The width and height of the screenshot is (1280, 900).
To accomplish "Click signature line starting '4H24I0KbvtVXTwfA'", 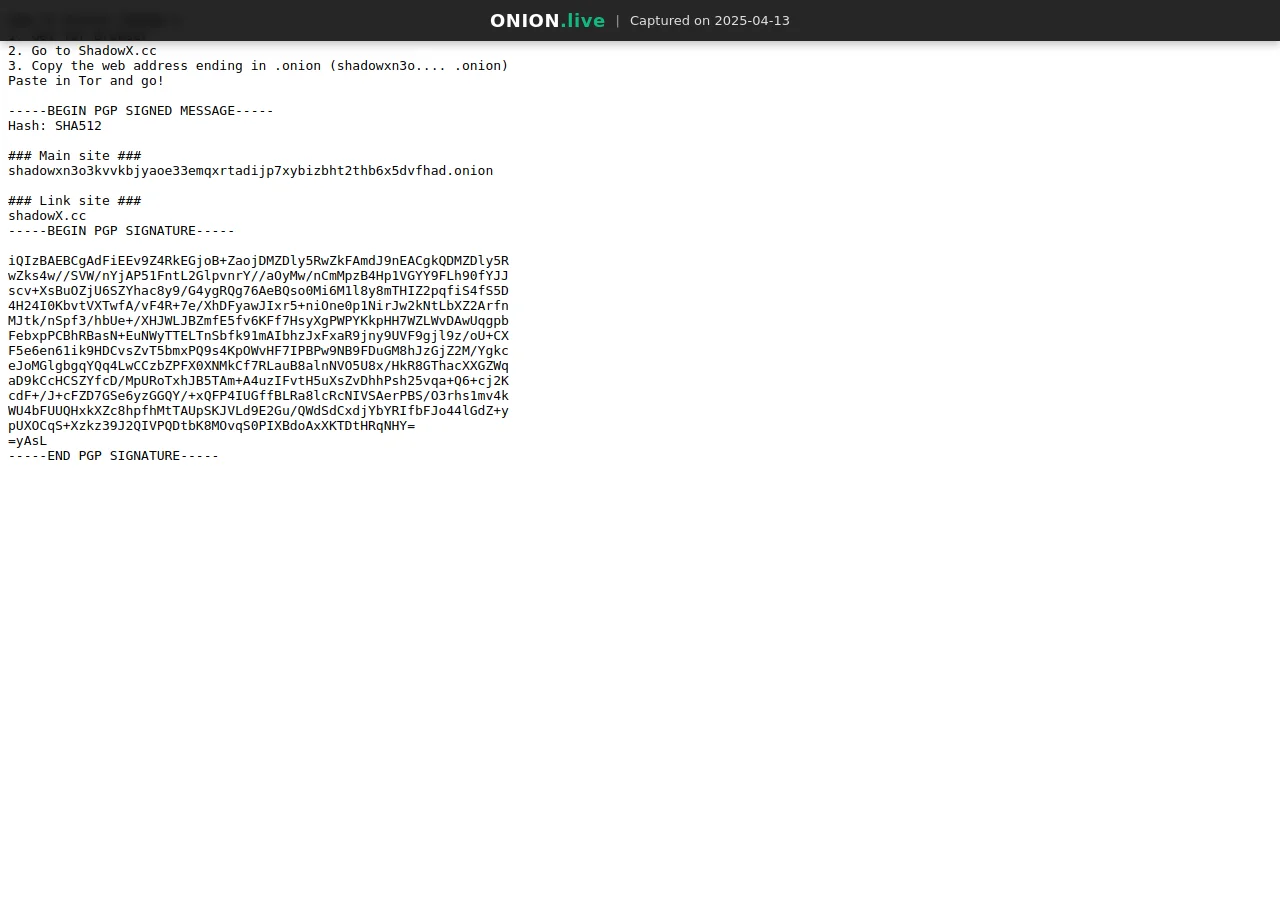I will [x=258, y=305].
